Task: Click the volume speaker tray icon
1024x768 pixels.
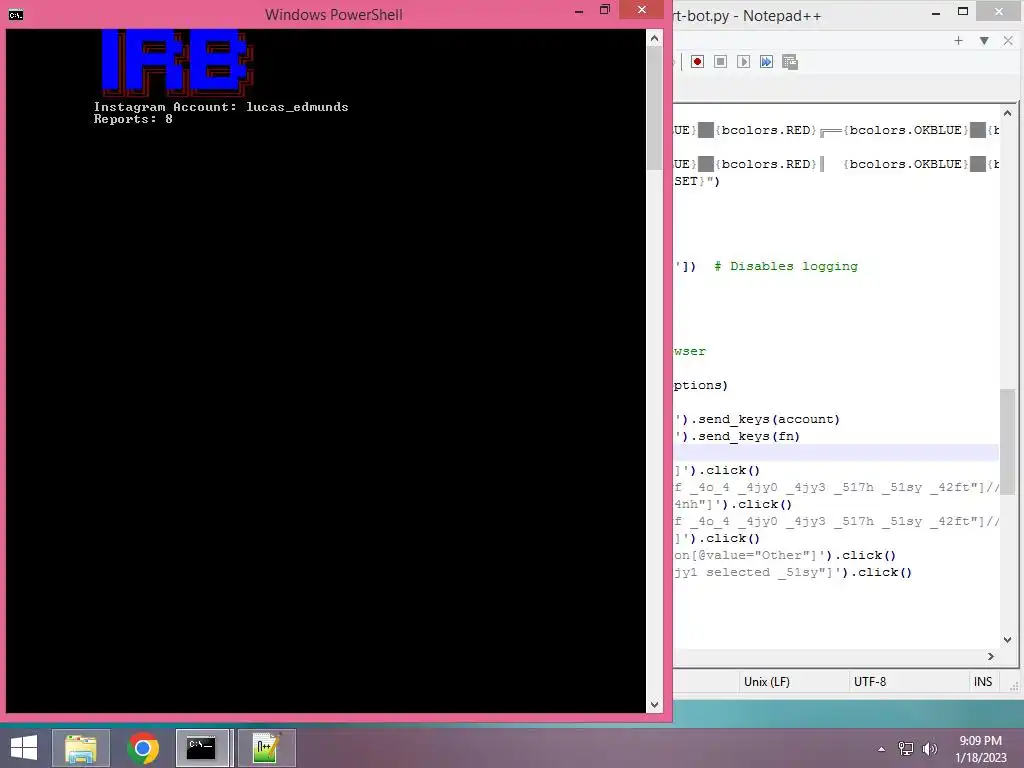Action: coord(929,749)
